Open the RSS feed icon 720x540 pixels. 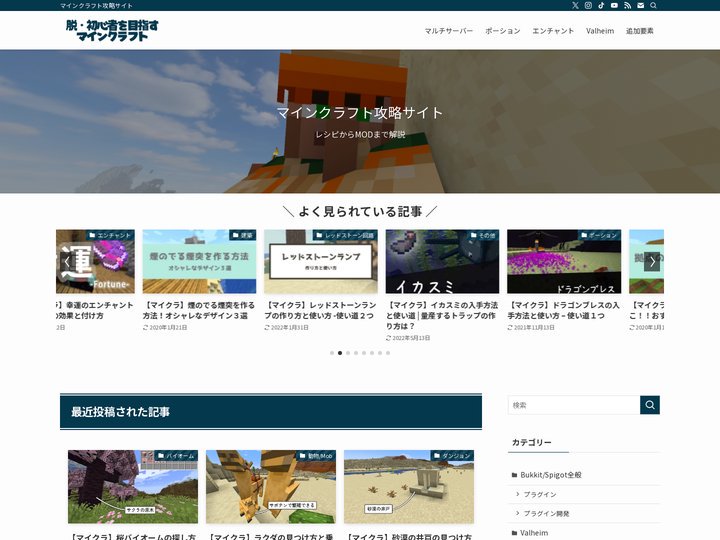pos(627,6)
